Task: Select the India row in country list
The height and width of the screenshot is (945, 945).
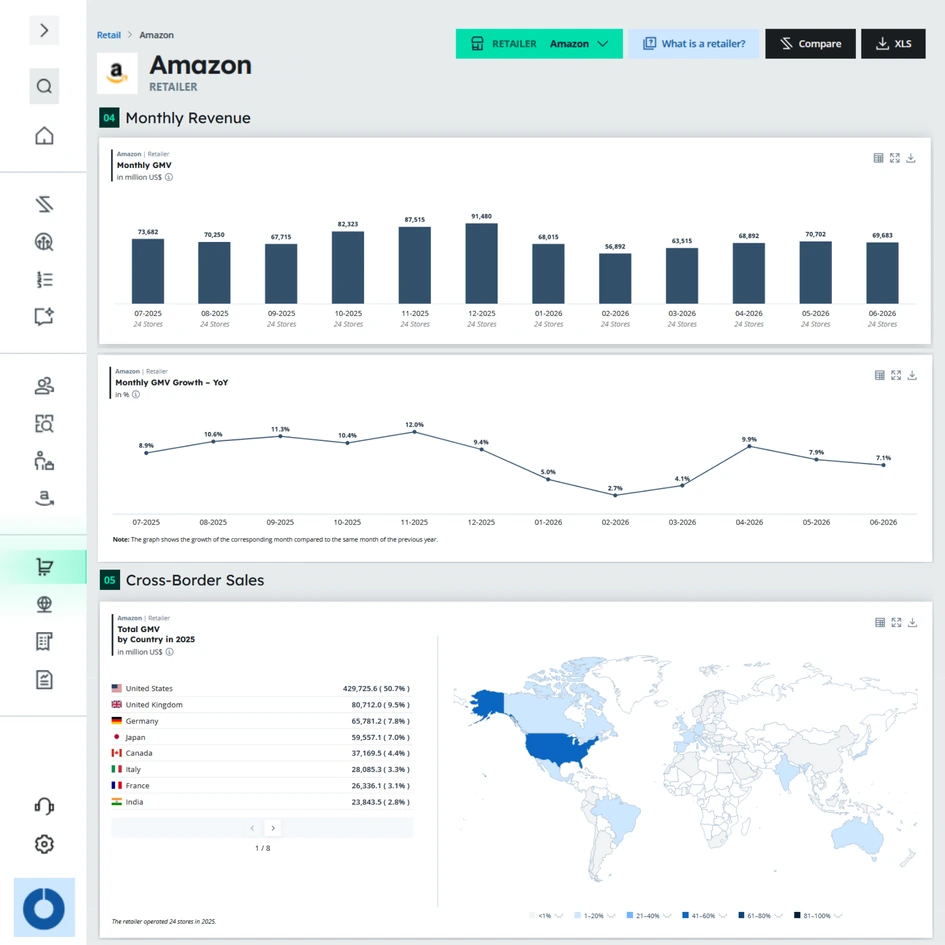Action: coord(262,802)
